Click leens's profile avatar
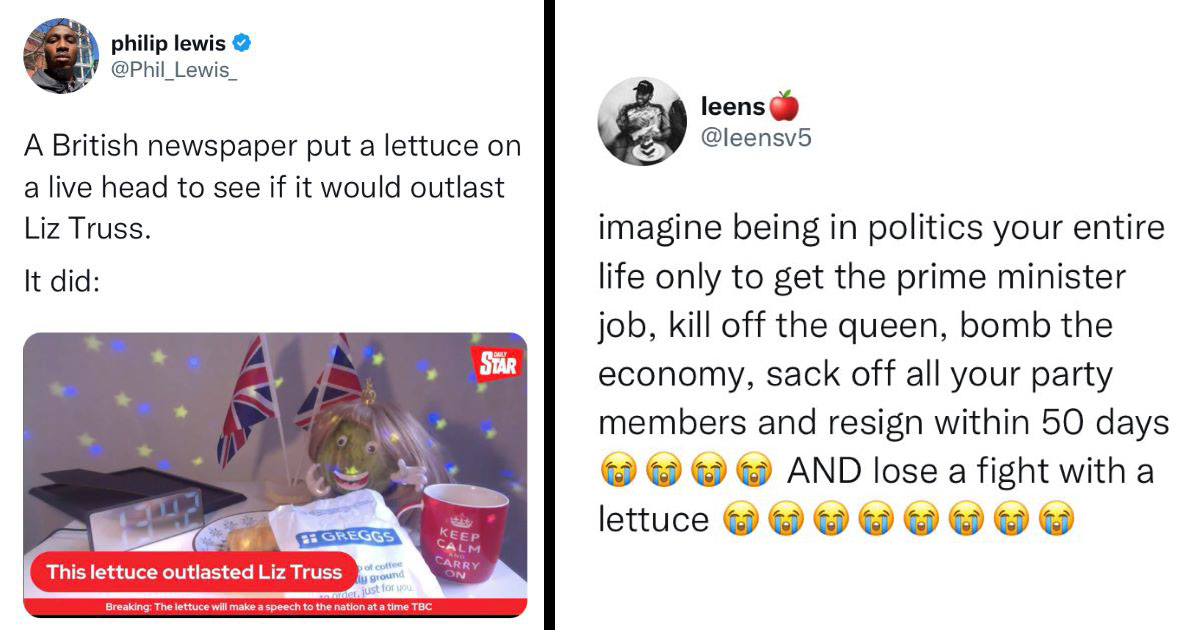Image resolution: width=1200 pixels, height=630 pixels. tap(640, 120)
